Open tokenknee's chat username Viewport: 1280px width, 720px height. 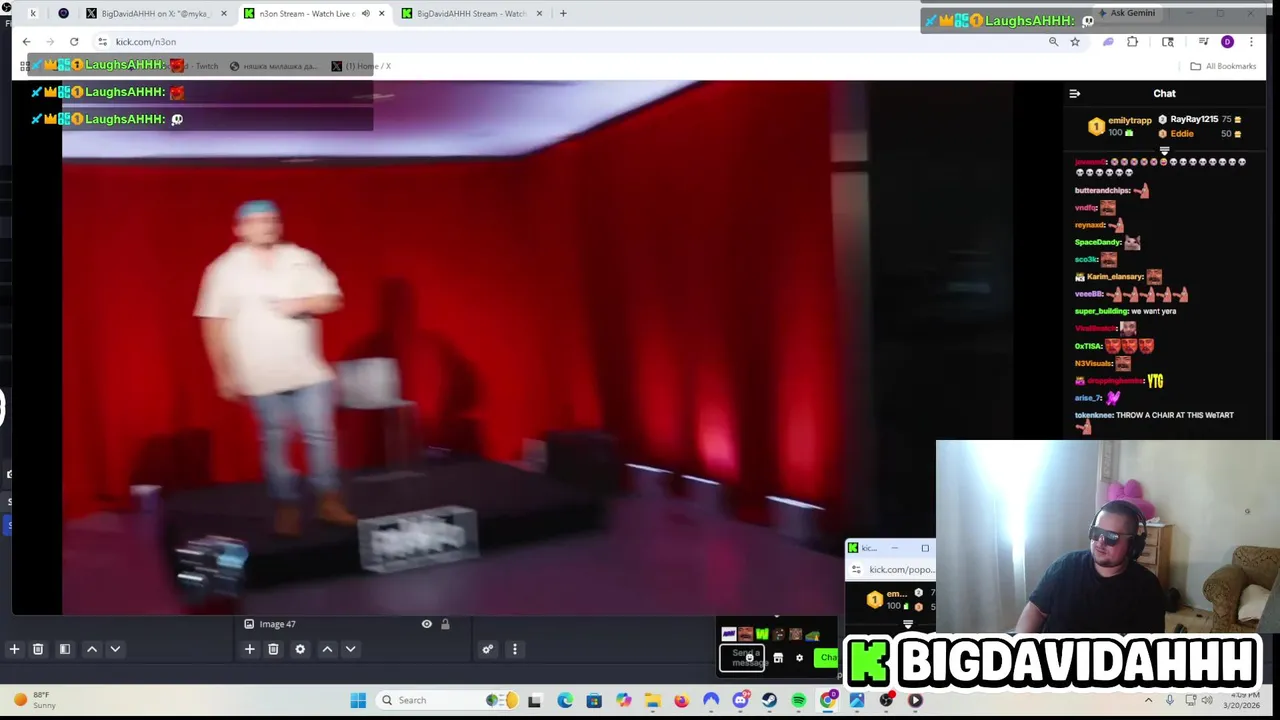[x=1094, y=415]
